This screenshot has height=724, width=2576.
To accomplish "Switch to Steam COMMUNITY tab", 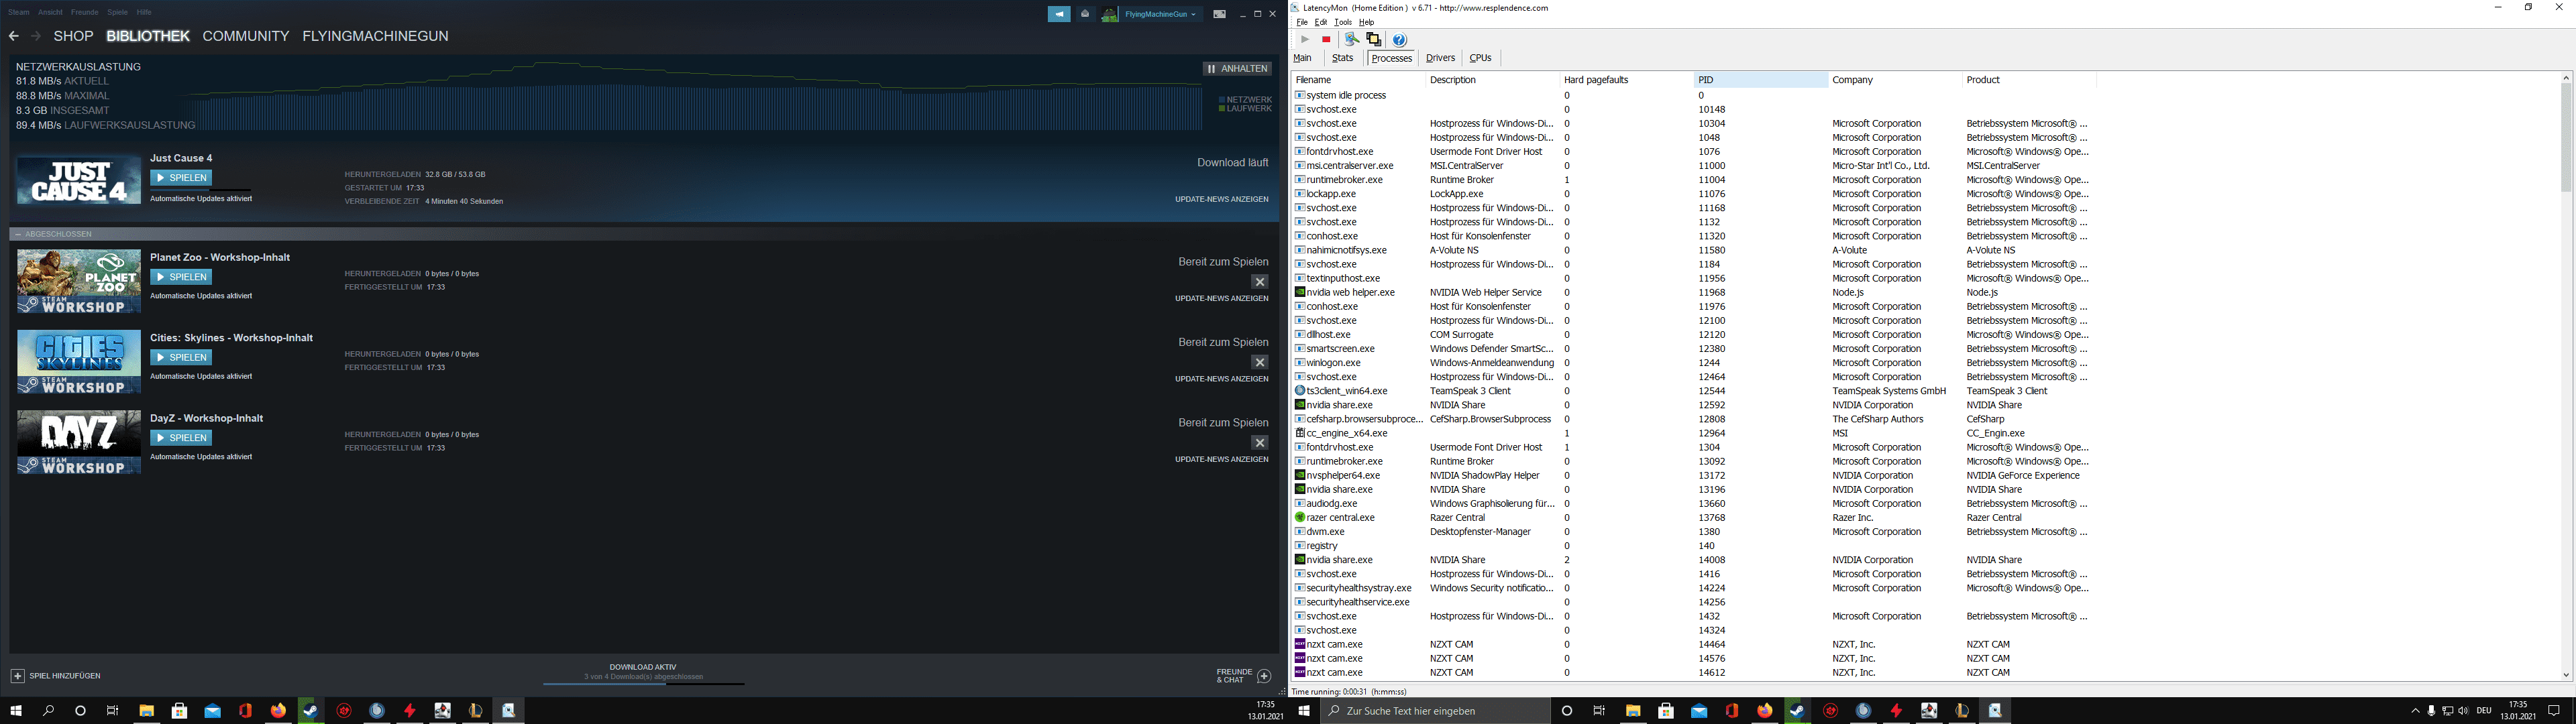I will point(245,36).
